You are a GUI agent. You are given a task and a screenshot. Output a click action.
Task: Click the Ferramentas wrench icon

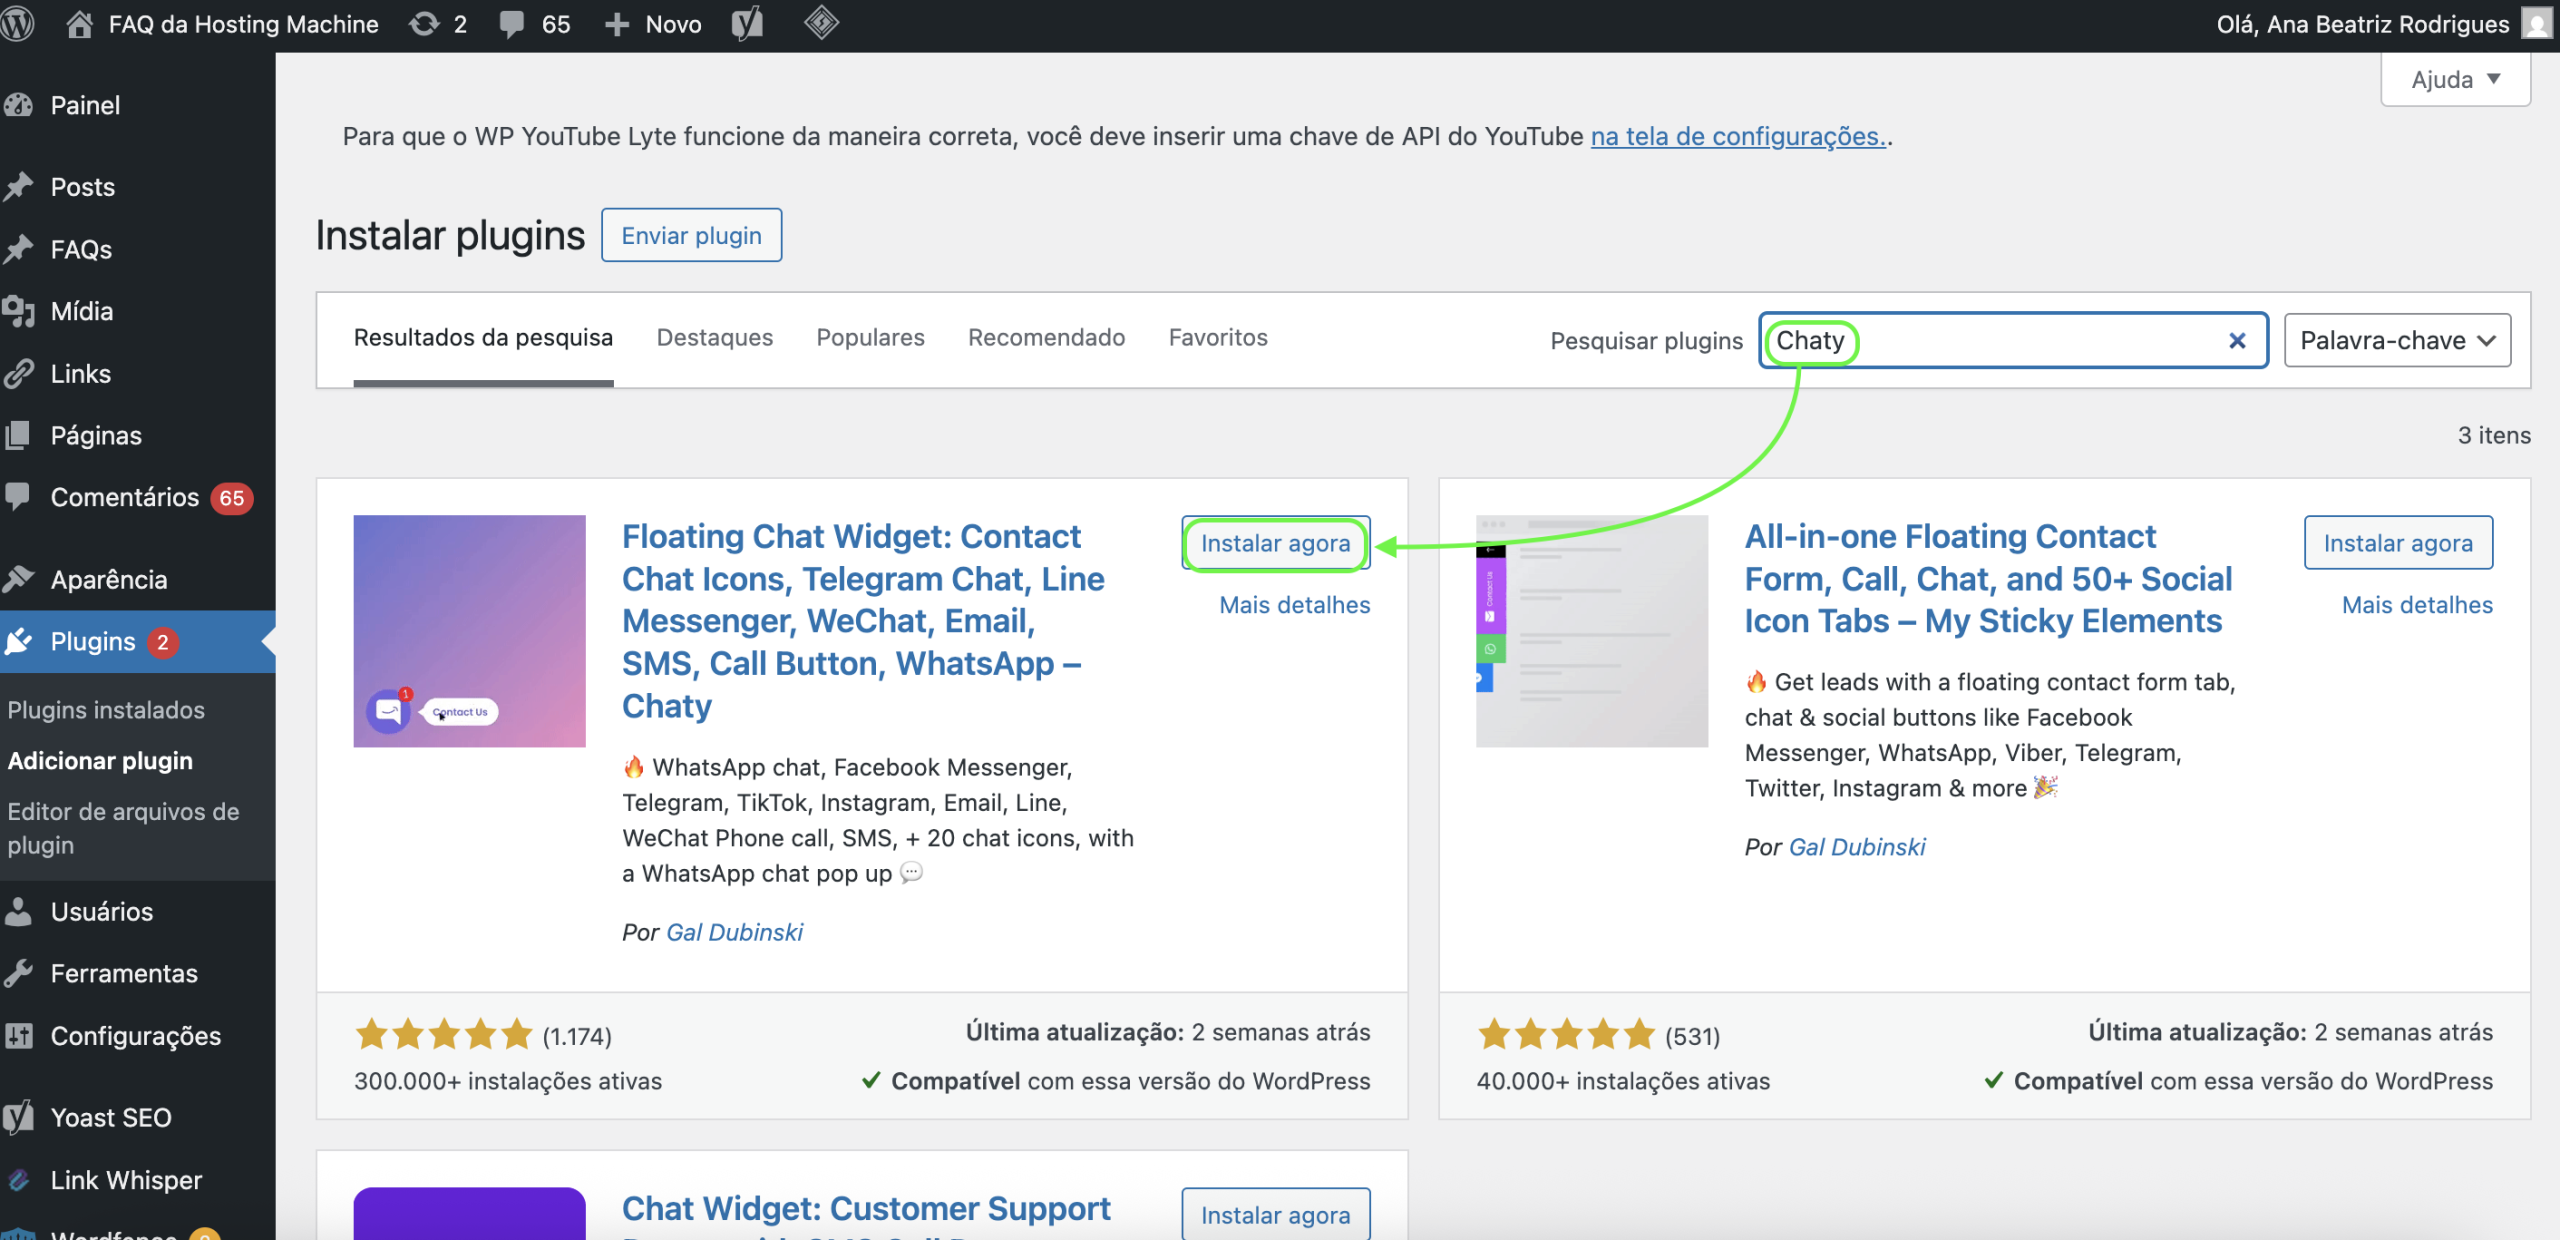pos(18,973)
